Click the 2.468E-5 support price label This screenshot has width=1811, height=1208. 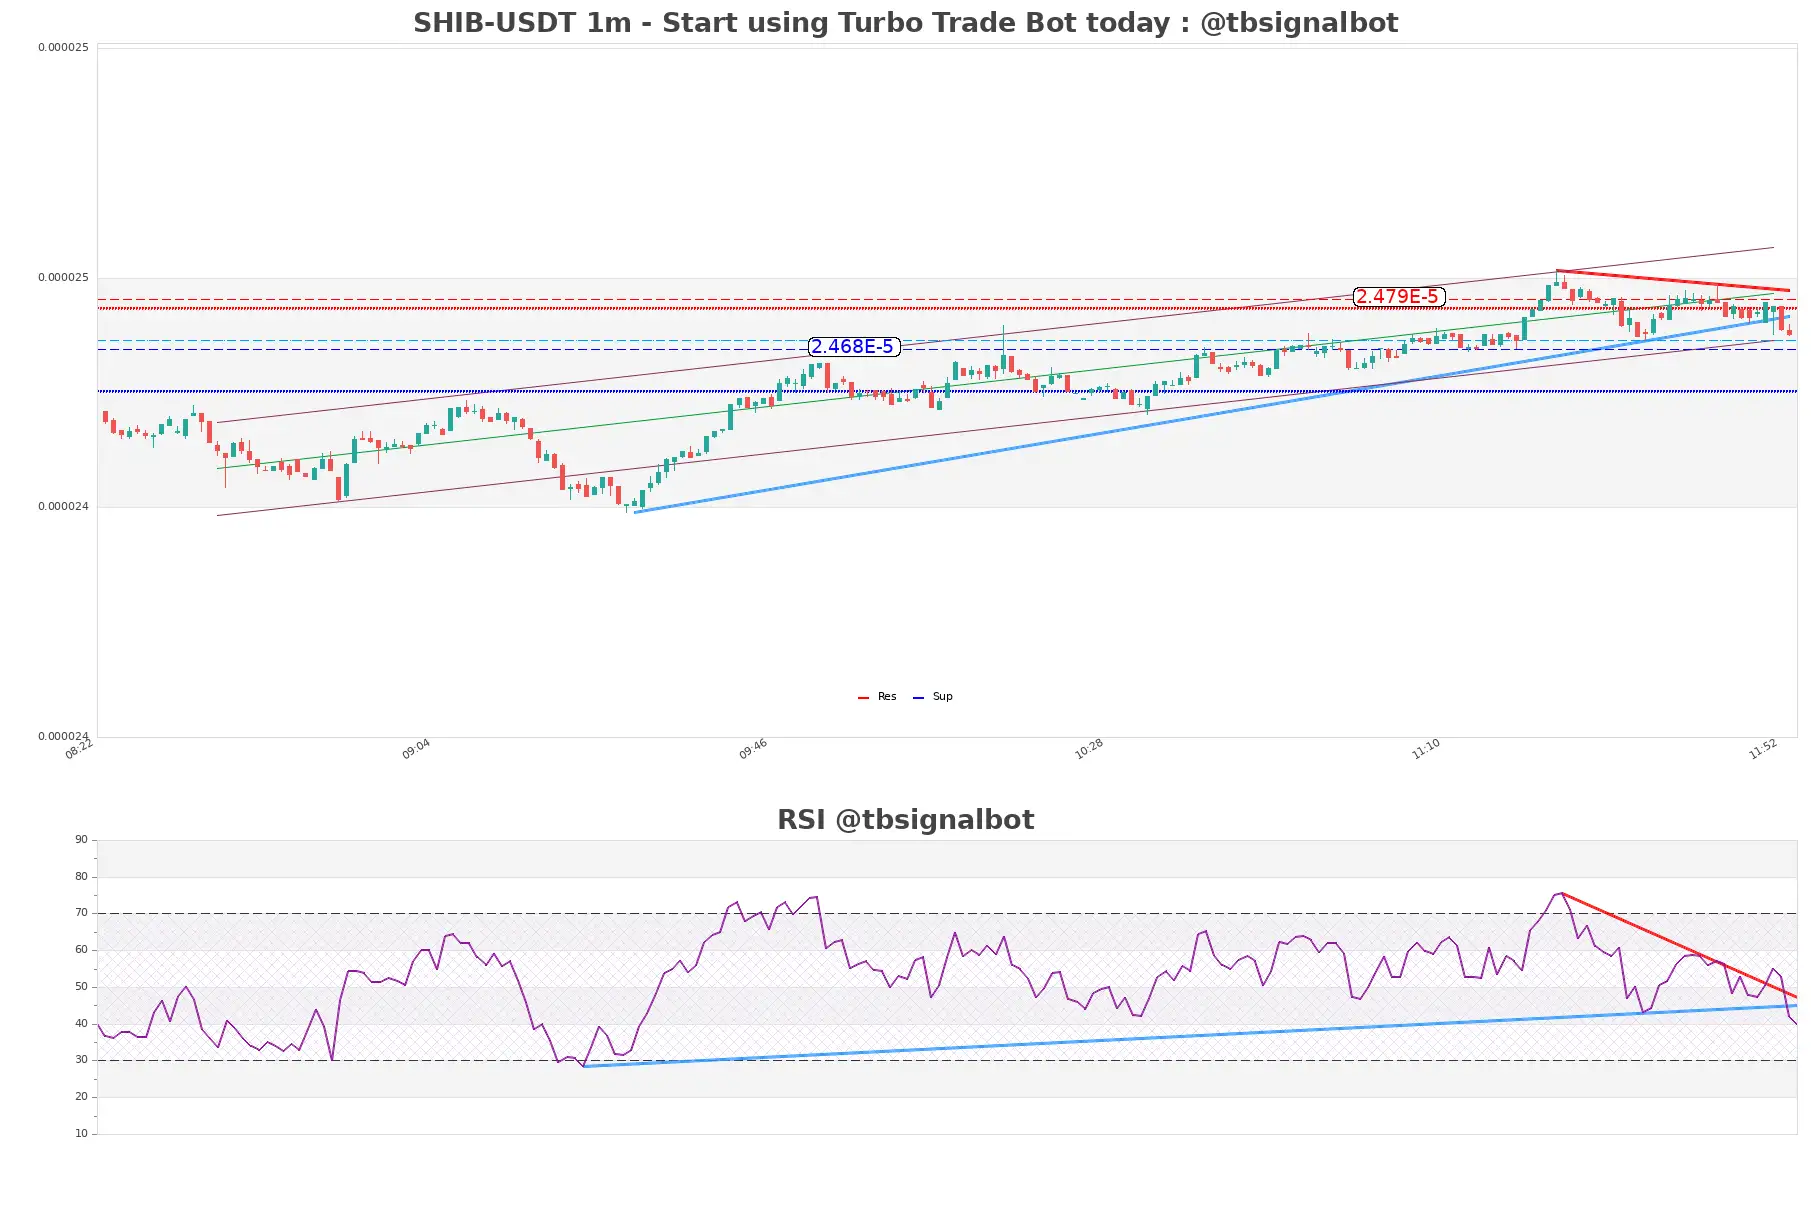pos(853,347)
